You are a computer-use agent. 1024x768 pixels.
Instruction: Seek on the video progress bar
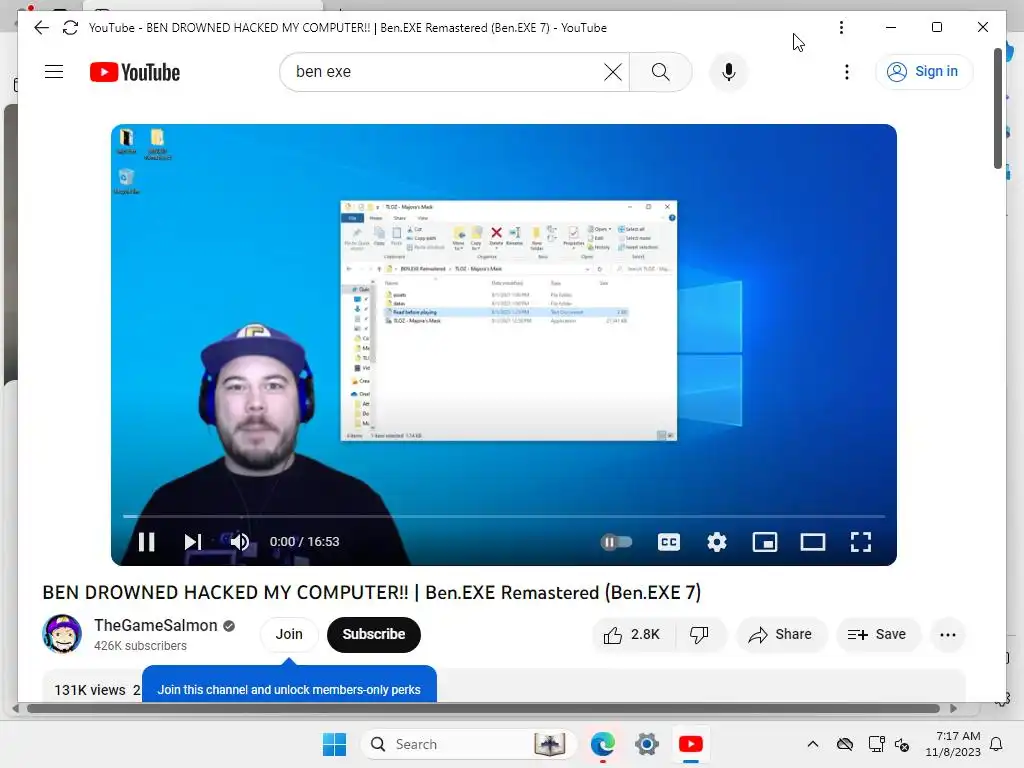coord(504,516)
